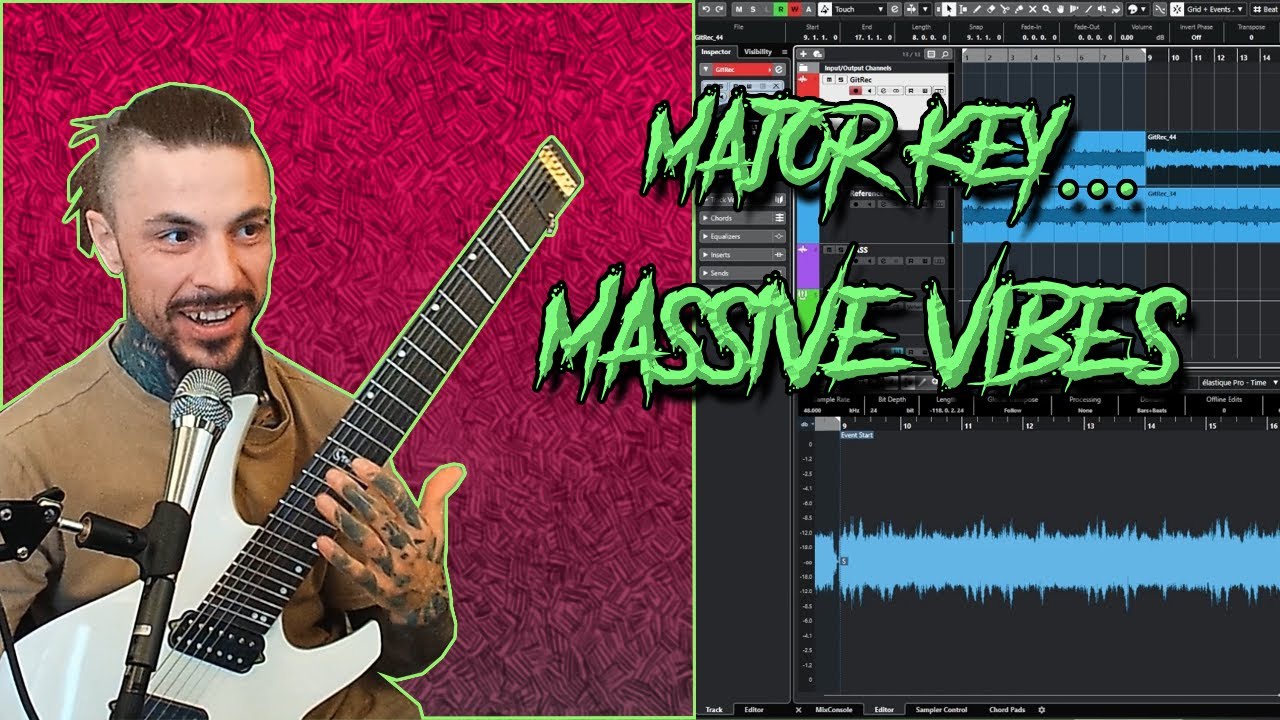This screenshot has width=1280, height=720.
Task: Click the Inspector panel menu icon
Action: [x=784, y=52]
